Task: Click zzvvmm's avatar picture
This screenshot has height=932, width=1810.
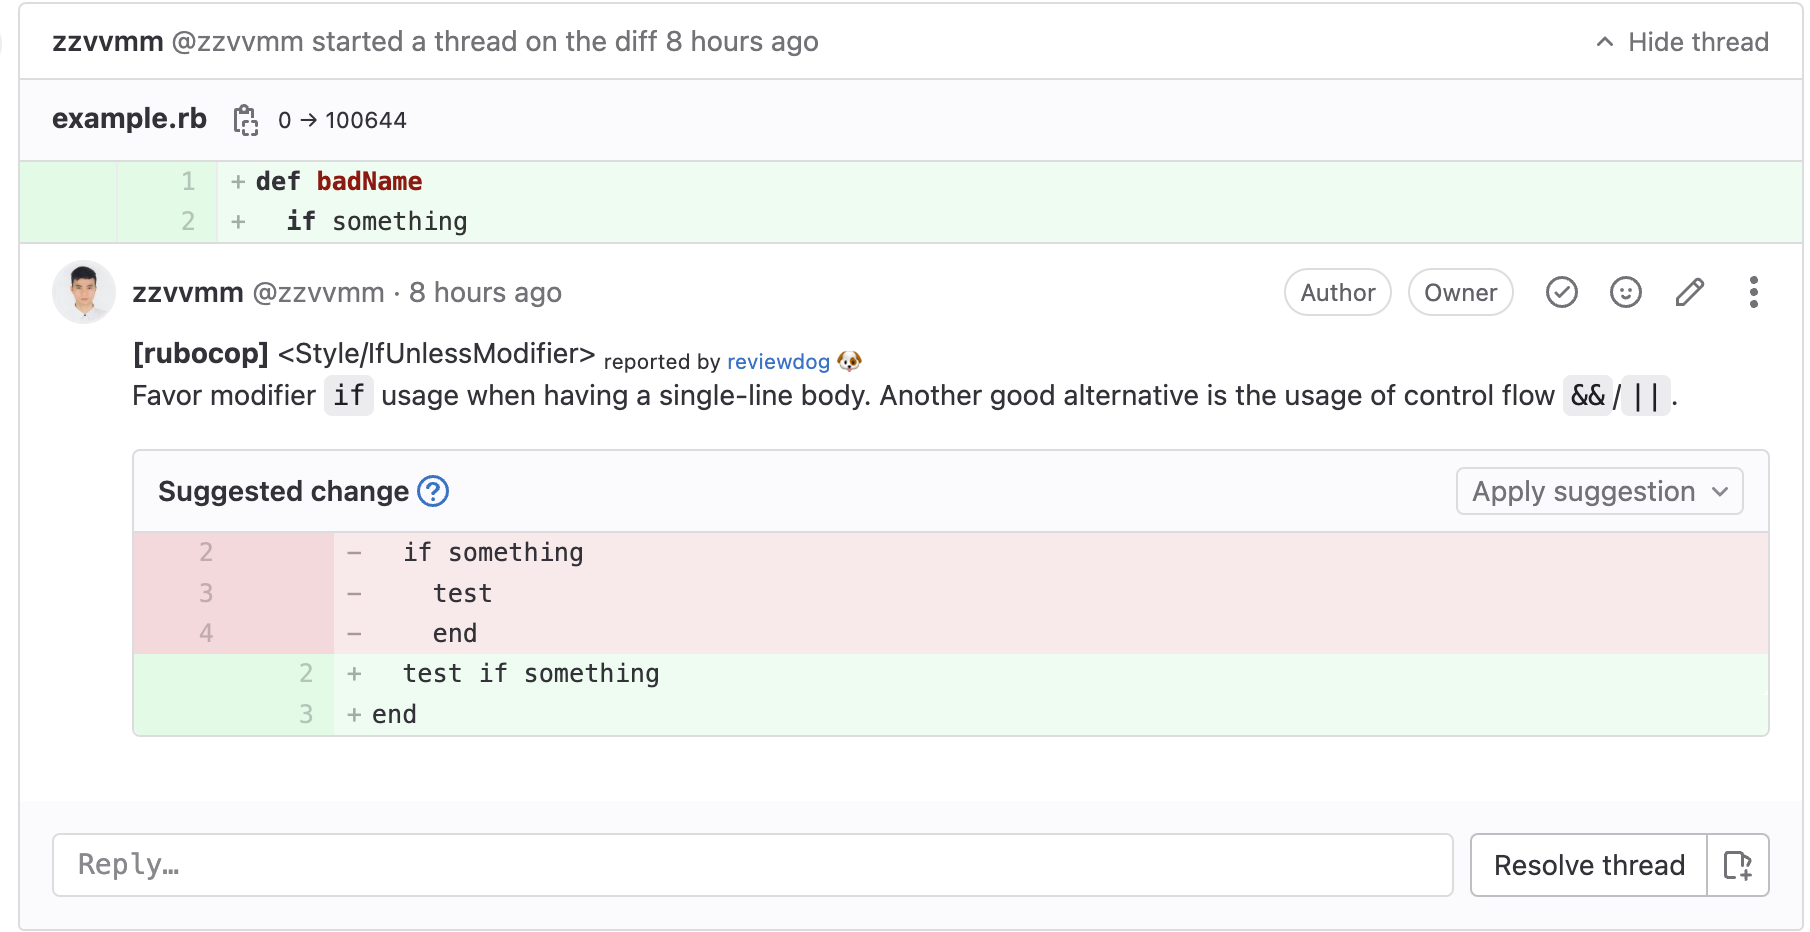Action: [x=83, y=292]
